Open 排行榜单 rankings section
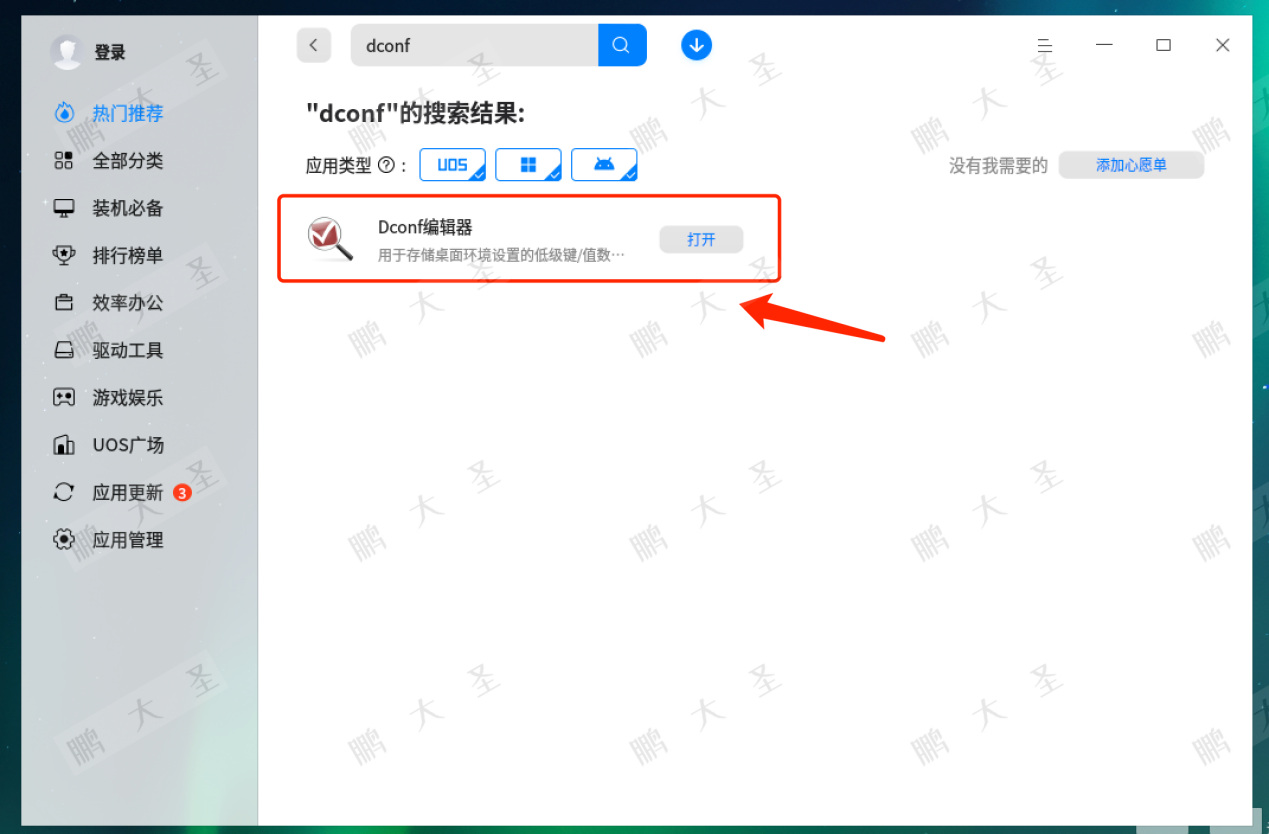 tap(128, 255)
